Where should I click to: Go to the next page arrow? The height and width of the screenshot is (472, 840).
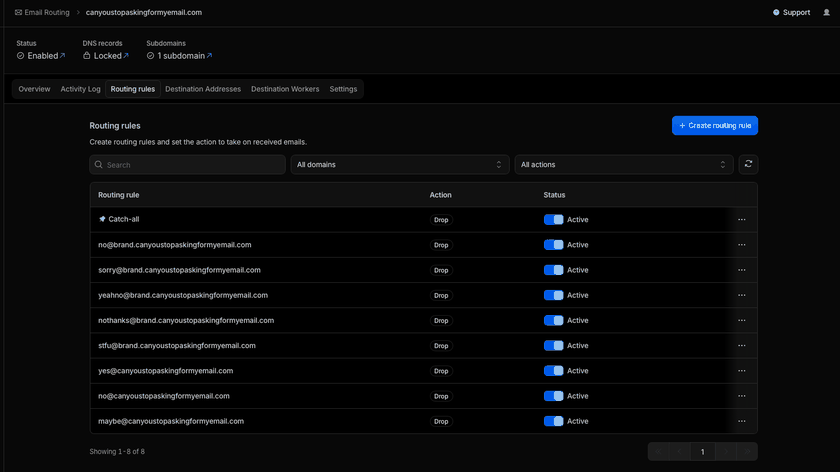click(726, 452)
